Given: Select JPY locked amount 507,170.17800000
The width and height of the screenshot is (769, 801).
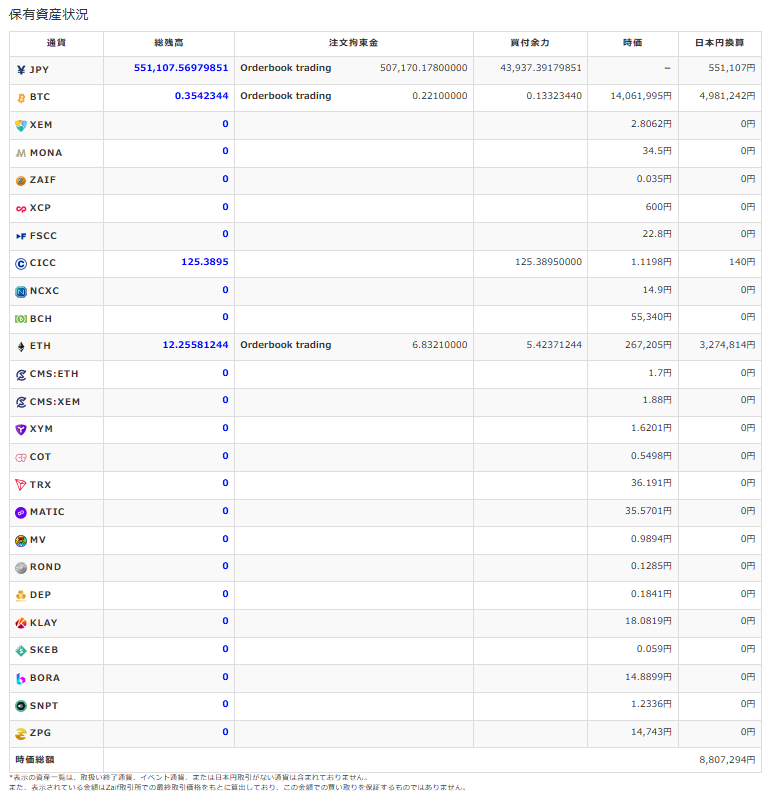Looking at the screenshot, I should point(424,68).
